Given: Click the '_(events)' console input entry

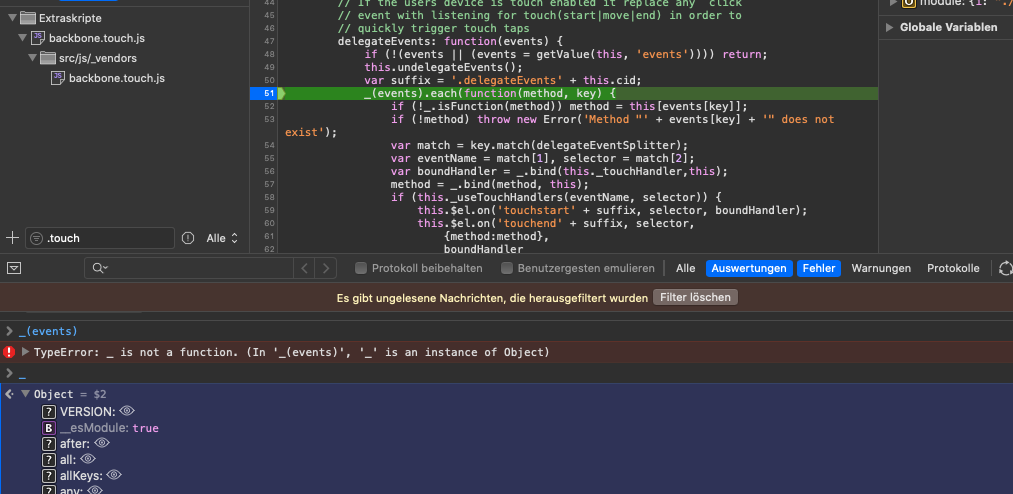Looking at the screenshot, I should [48, 331].
